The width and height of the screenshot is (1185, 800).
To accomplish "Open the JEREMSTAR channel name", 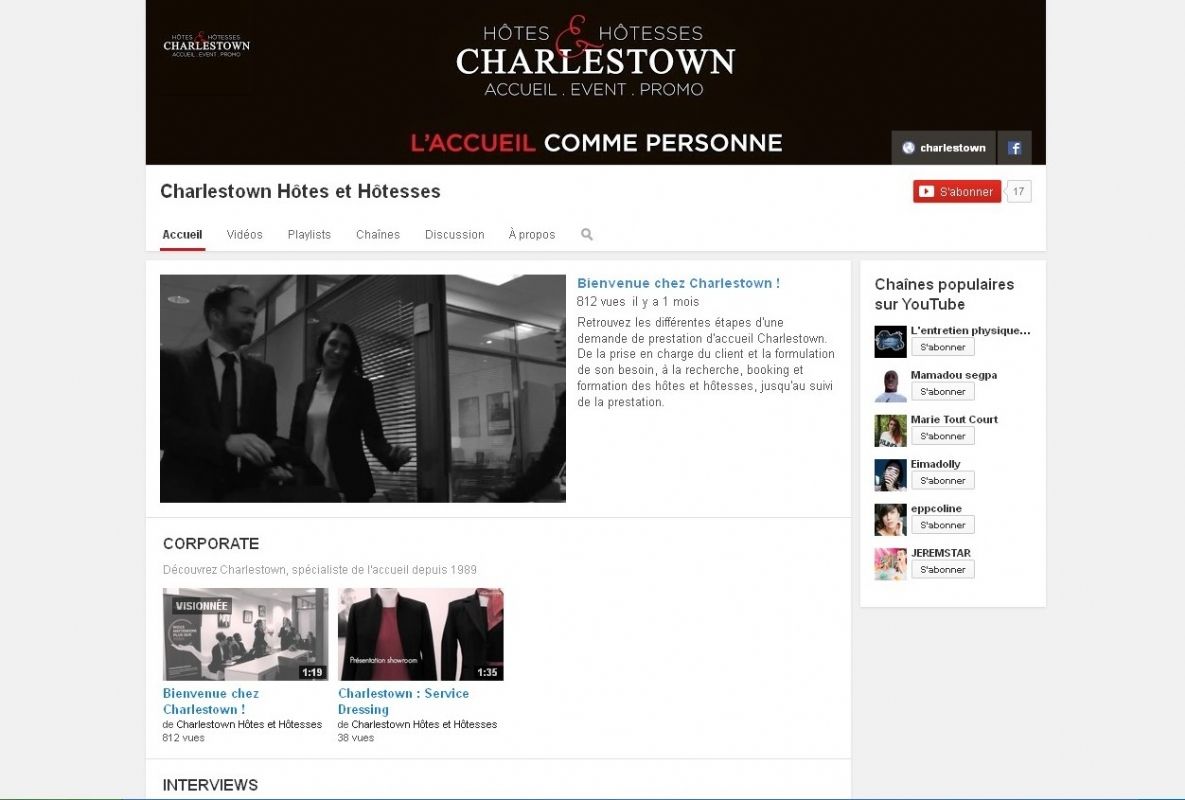I will pyautogui.click(x=940, y=553).
